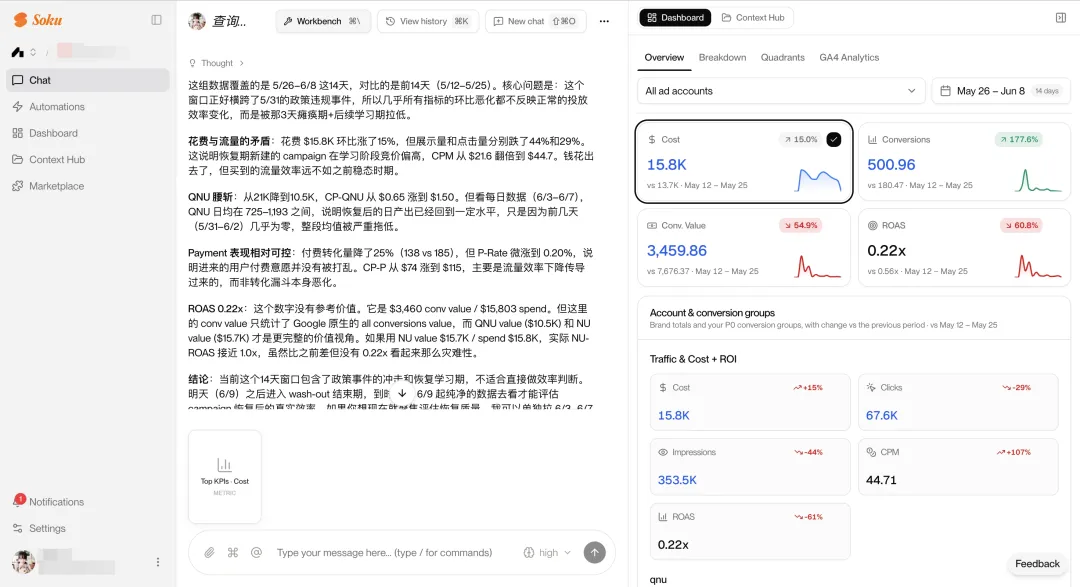Send the message with the arrow button
This screenshot has width=1080, height=587.
(594, 553)
